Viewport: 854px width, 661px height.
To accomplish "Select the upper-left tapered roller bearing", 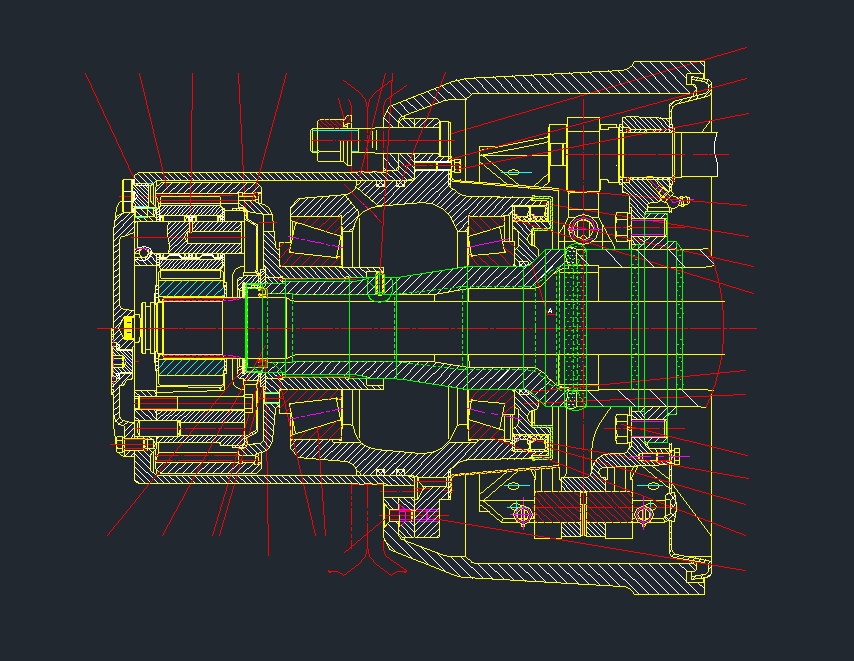I will click(x=315, y=240).
